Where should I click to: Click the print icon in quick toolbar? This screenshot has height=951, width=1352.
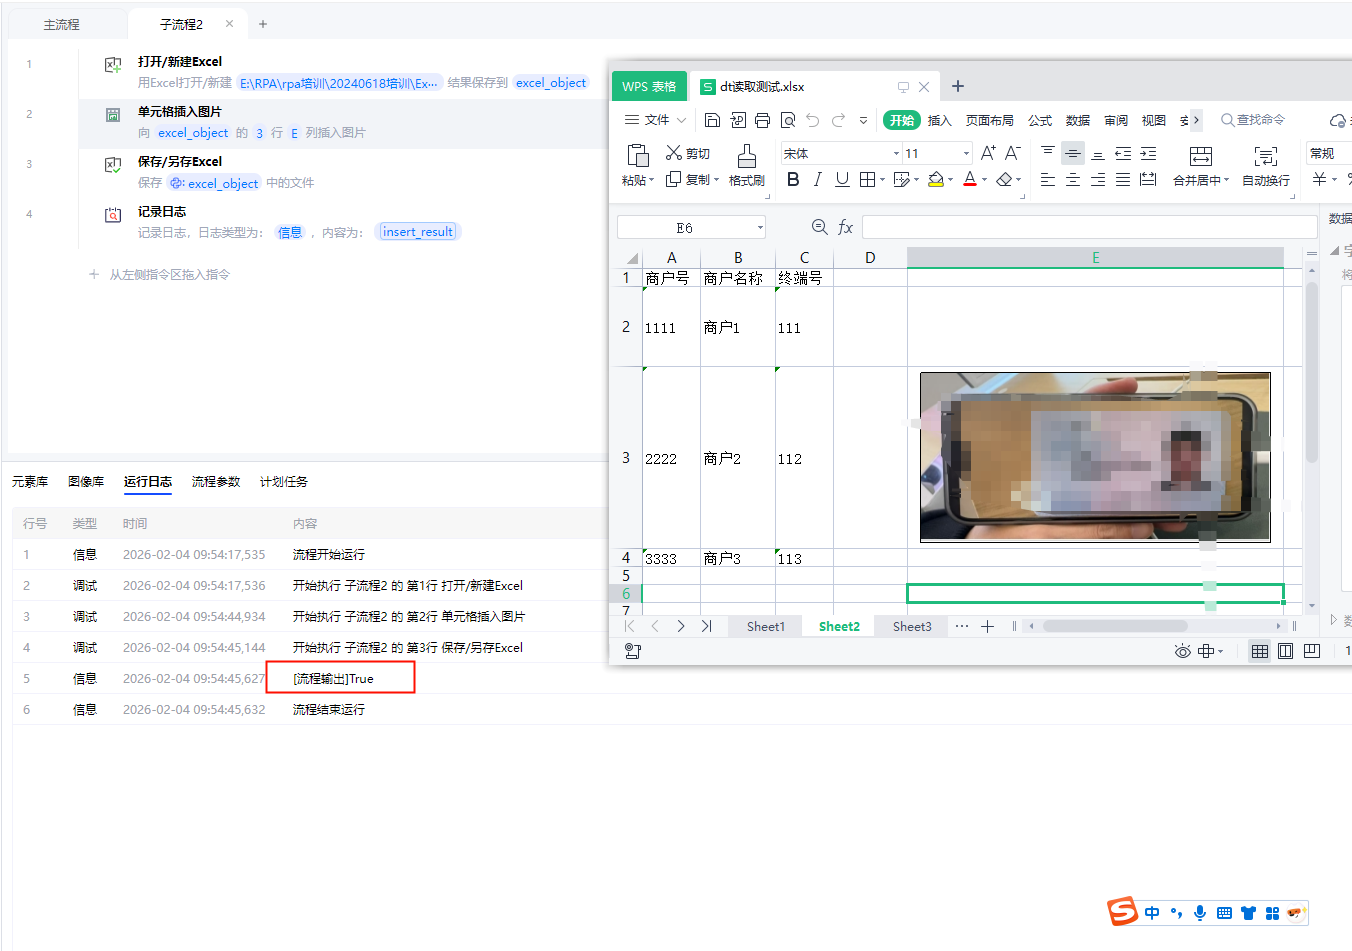click(762, 120)
